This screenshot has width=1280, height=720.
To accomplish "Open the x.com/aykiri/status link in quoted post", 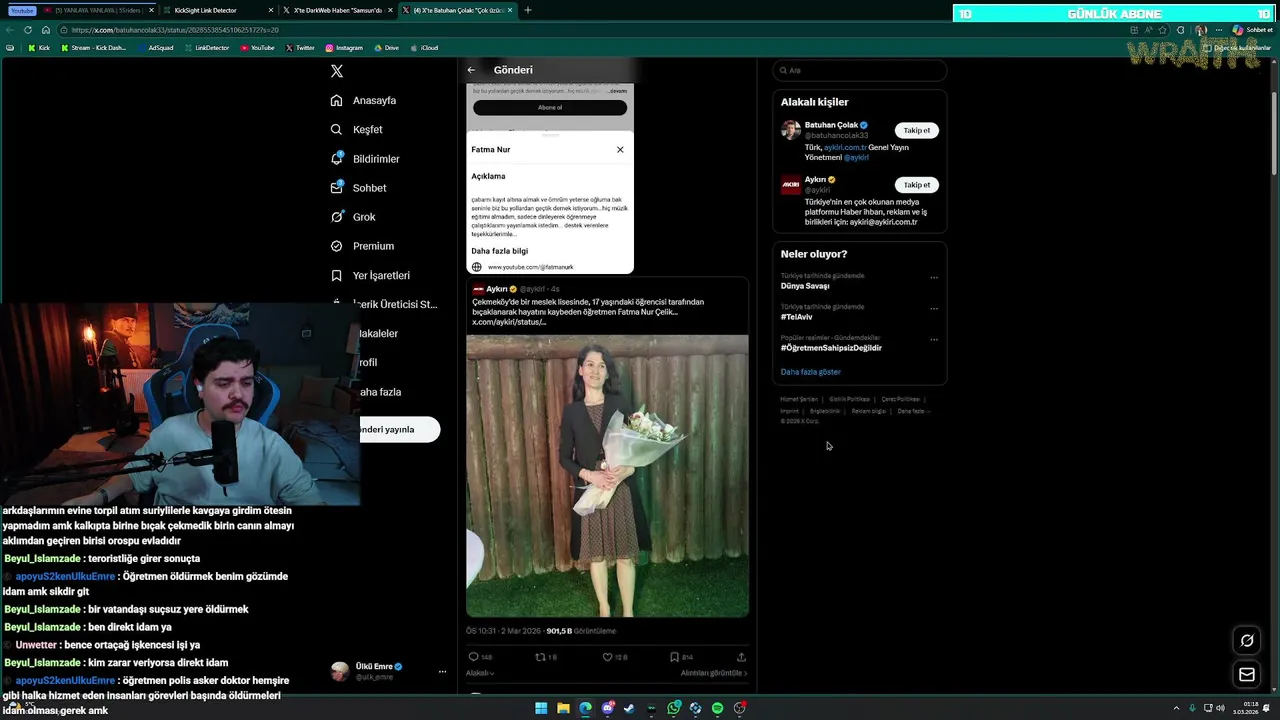I will pyautogui.click(x=509, y=322).
